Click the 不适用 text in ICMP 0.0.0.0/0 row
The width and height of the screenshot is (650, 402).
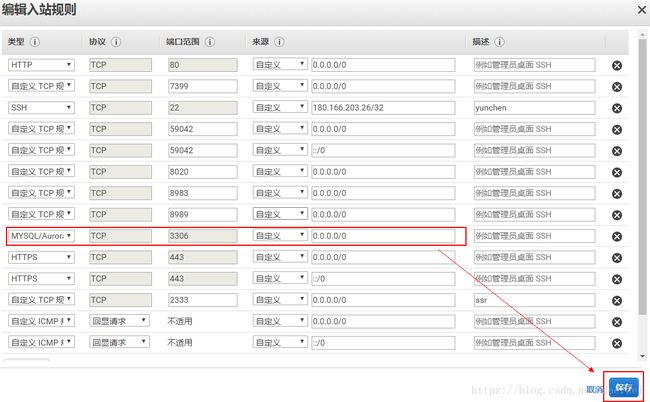click(180, 321)
